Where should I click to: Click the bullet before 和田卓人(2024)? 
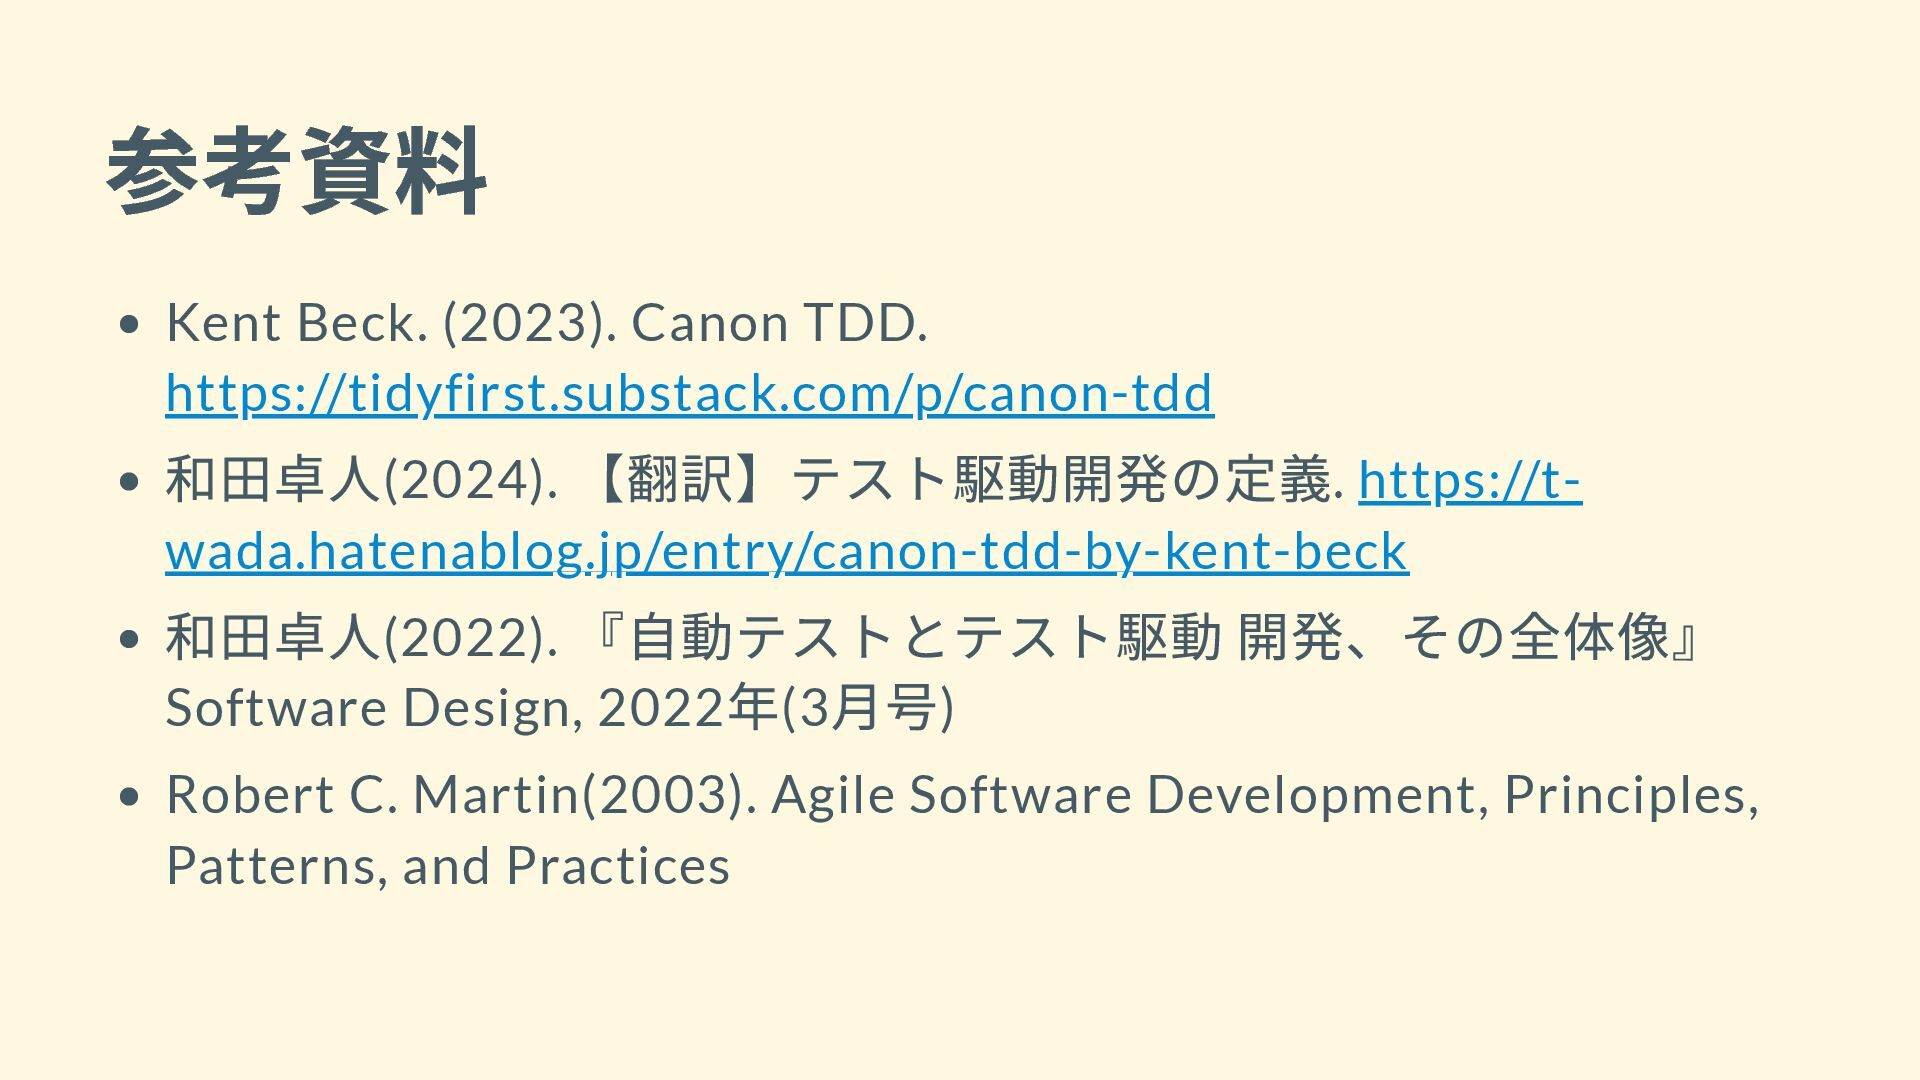click(x=128, y=482)
